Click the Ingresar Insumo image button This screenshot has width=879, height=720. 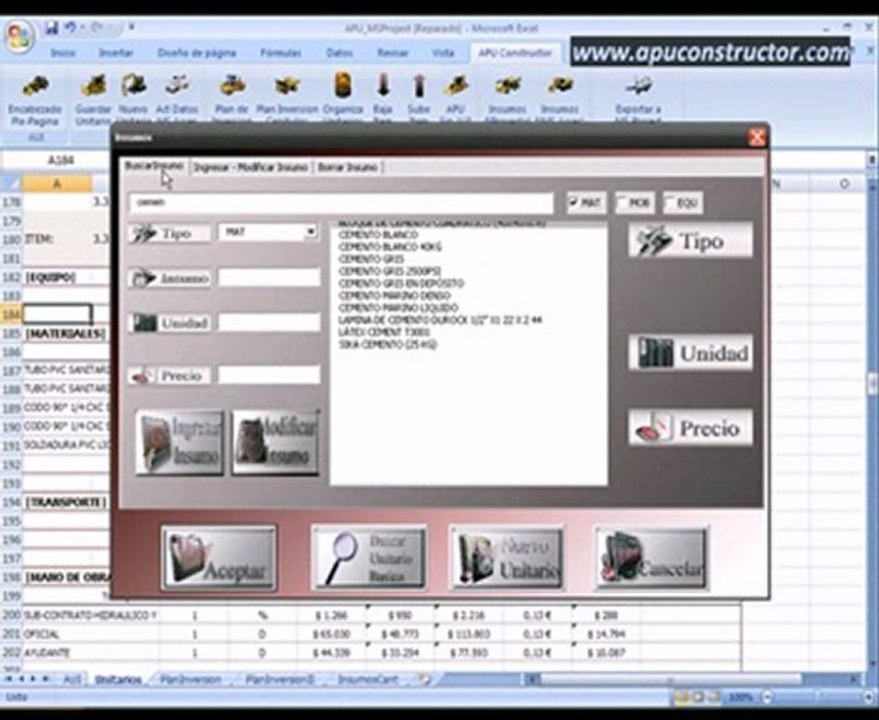(x=179, y=443)
